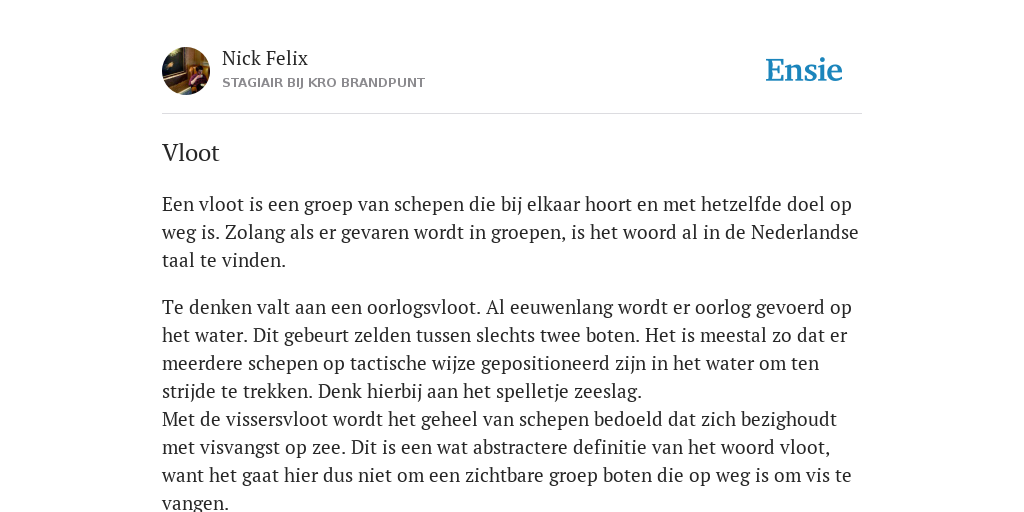
Task: Click the word 'Nederlandse' in the first paragraph
Action: pyautogui.click(x=805, y=232)
